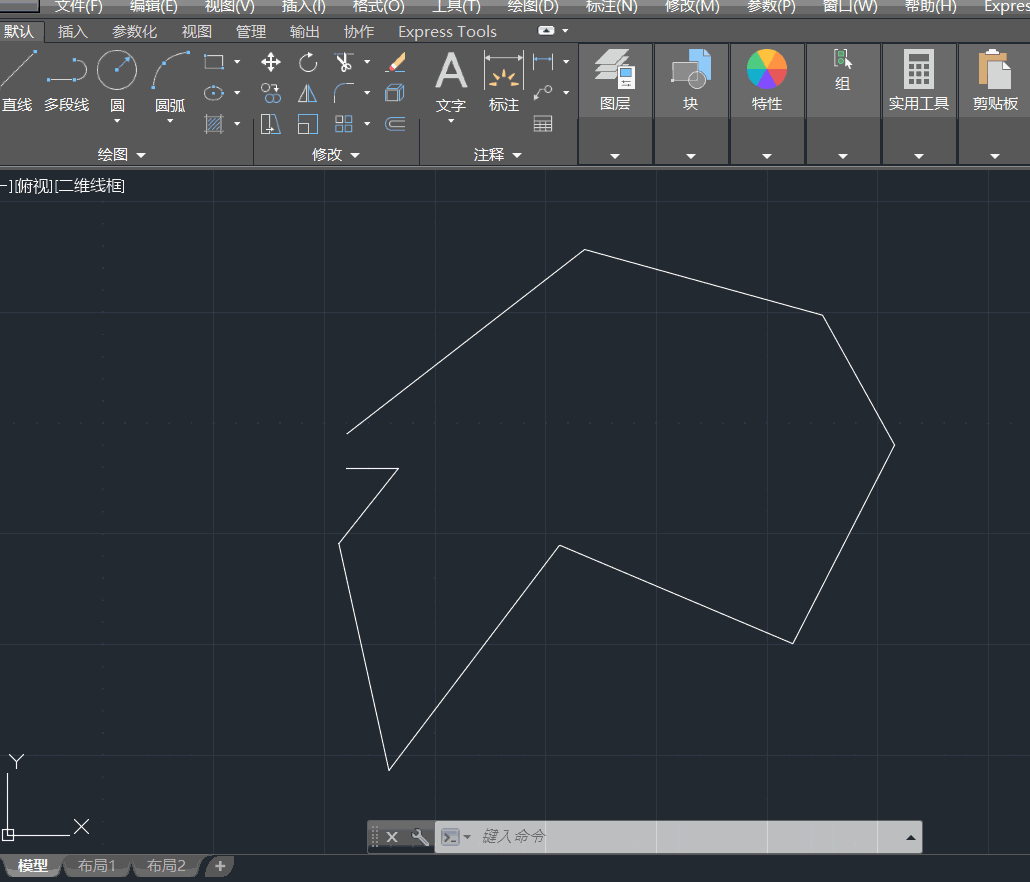Select the Polyline (多段线) tool
The width and height of the screenshot is (1030, 882).
point(66,80)
